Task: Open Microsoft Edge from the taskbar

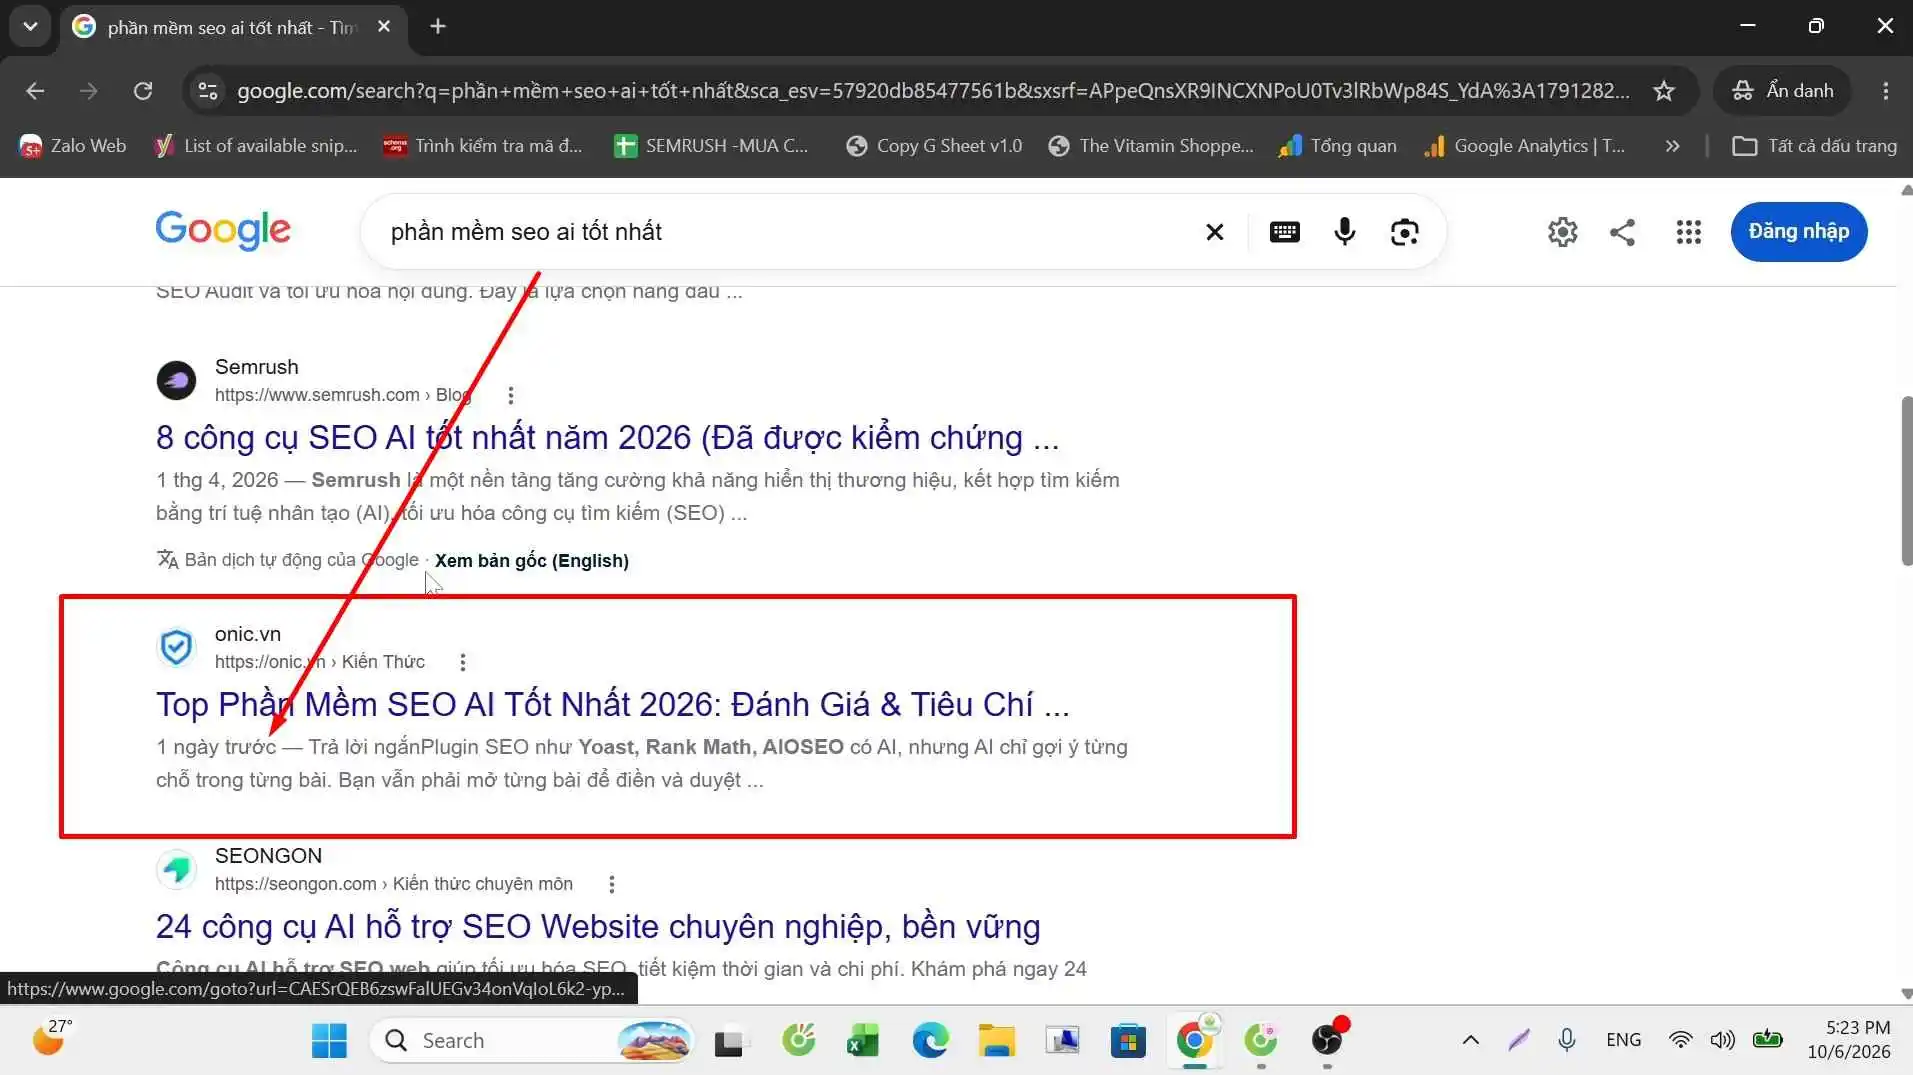Action: (931, 1040)
